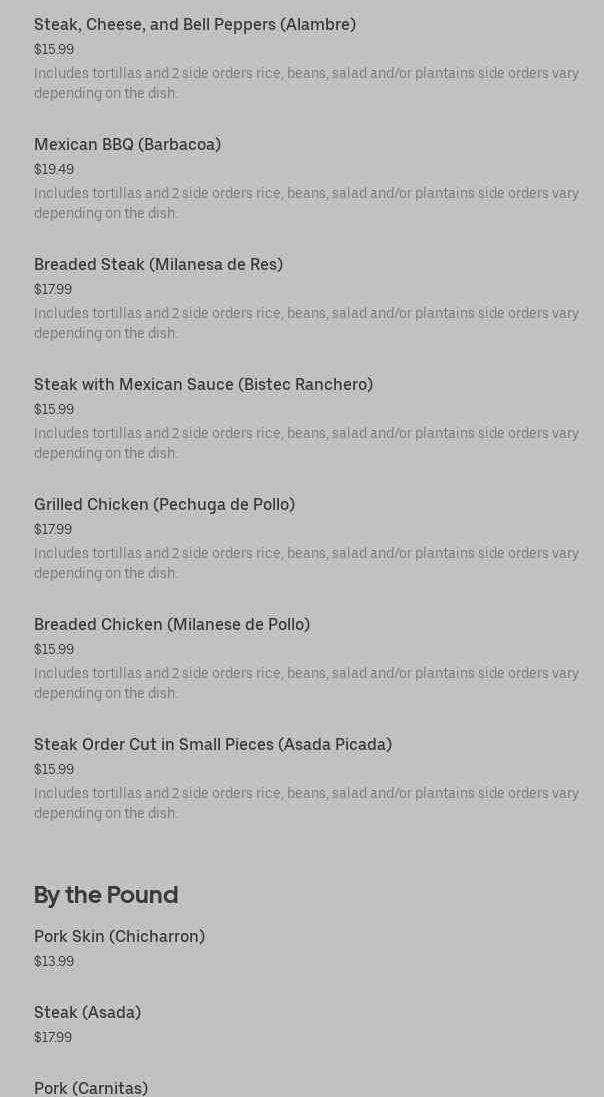
Task: Open Steak with Mexican Sauce (Bistec Ranchero)
Action: [203, 385]
